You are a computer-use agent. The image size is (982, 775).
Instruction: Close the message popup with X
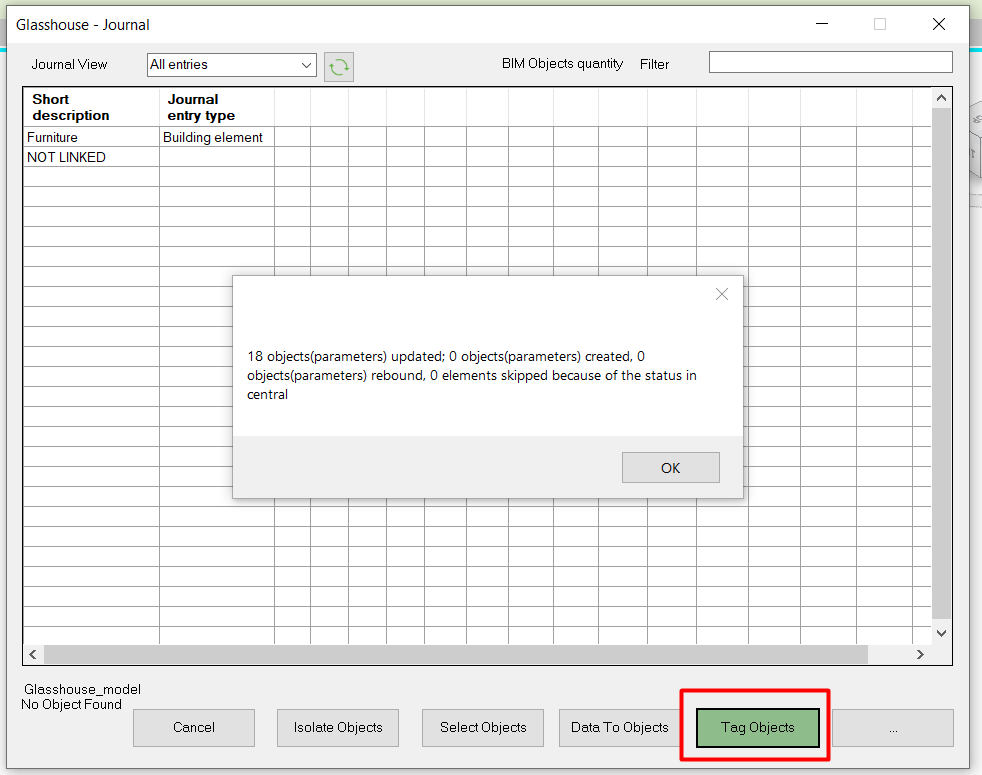[x=721, y=294]
